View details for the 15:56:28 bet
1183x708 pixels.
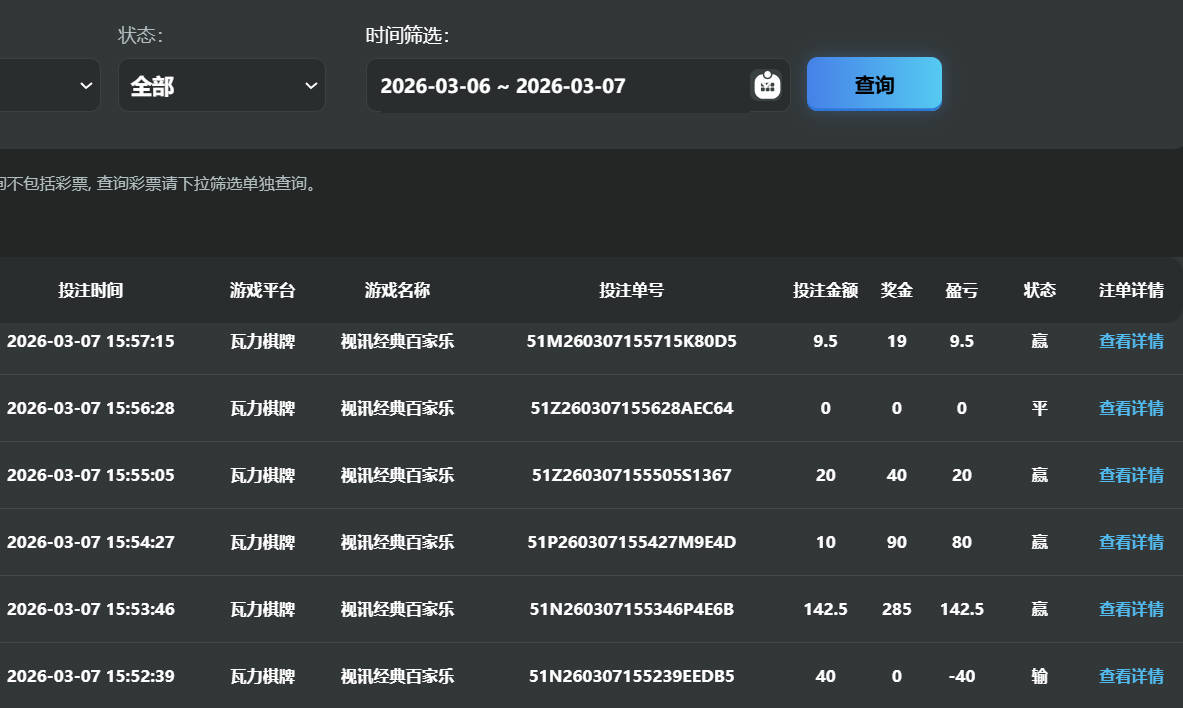coord(1131,408)
